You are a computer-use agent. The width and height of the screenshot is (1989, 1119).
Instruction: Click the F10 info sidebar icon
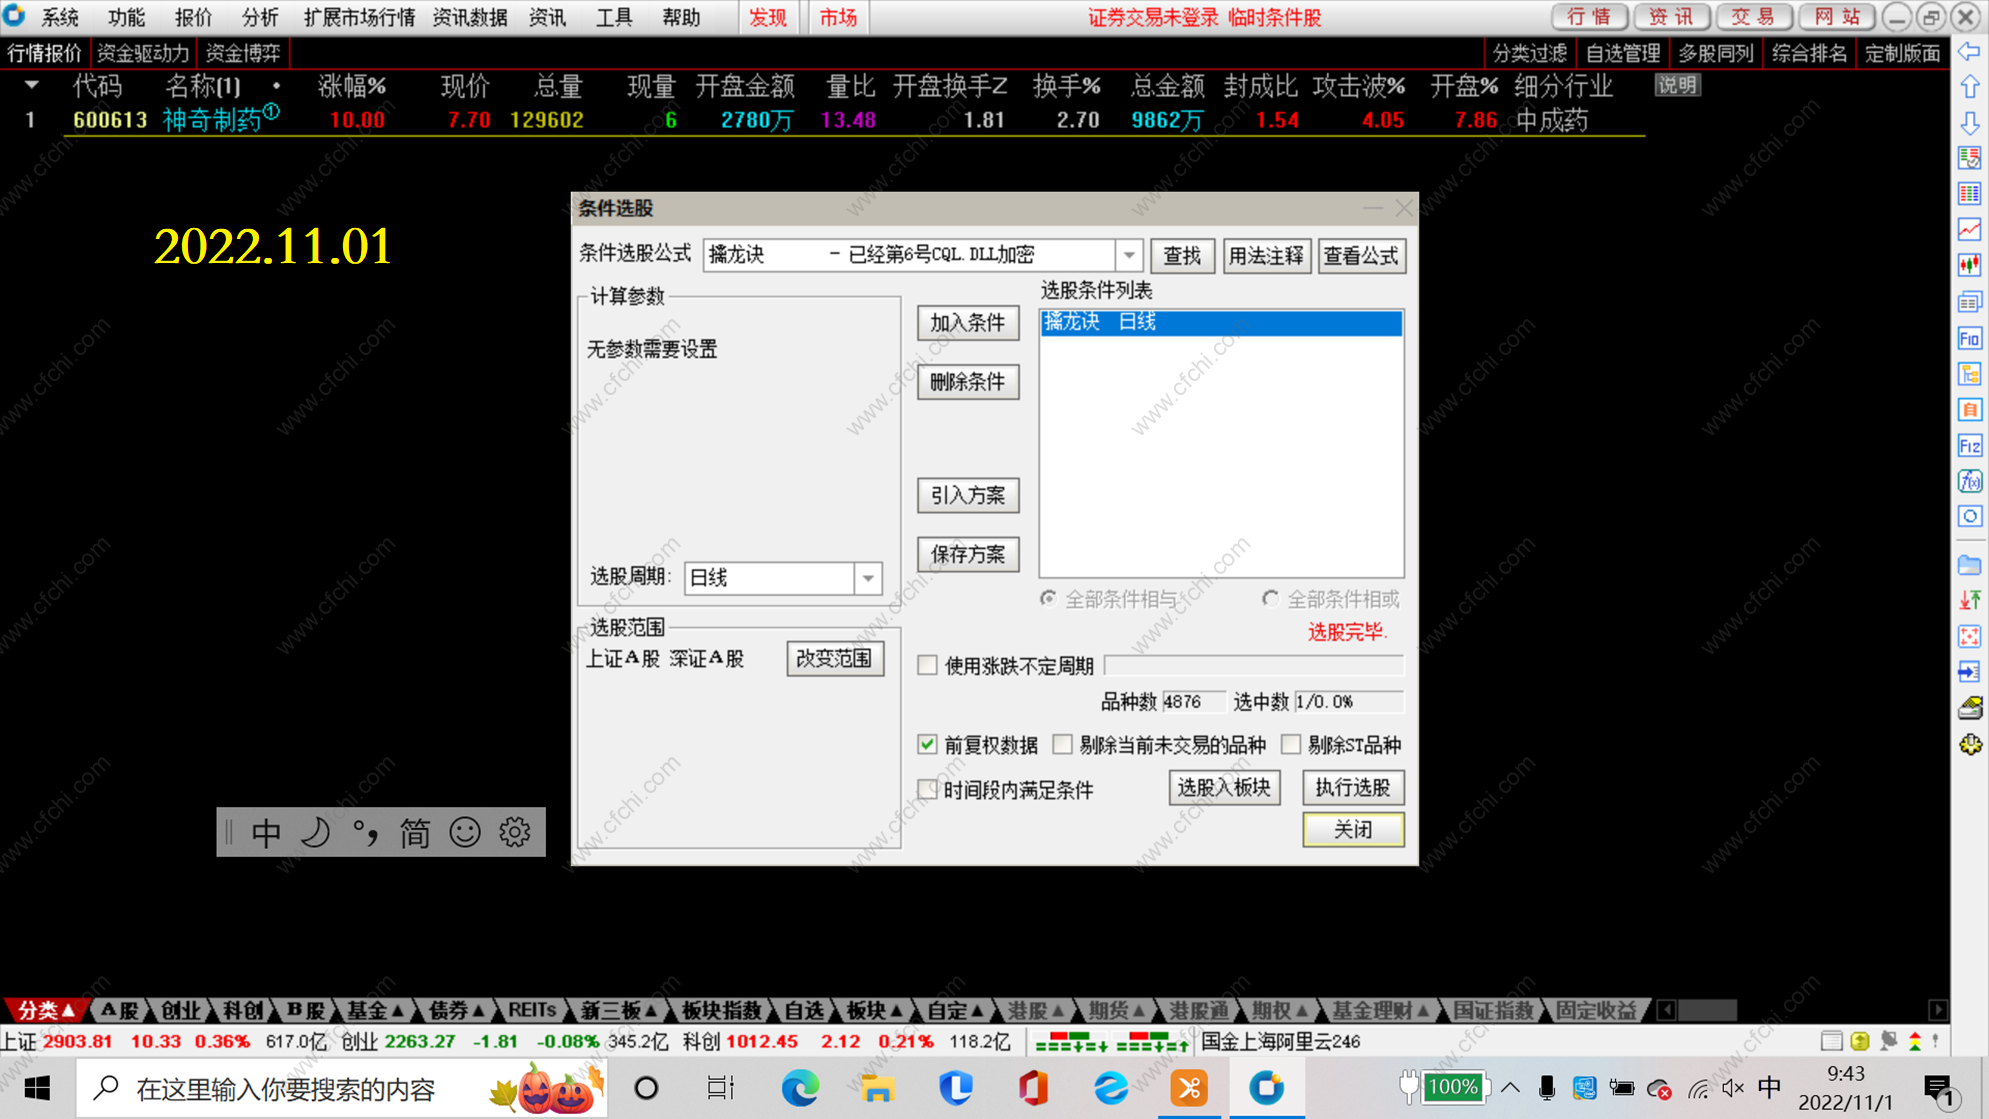(1969, 338)
